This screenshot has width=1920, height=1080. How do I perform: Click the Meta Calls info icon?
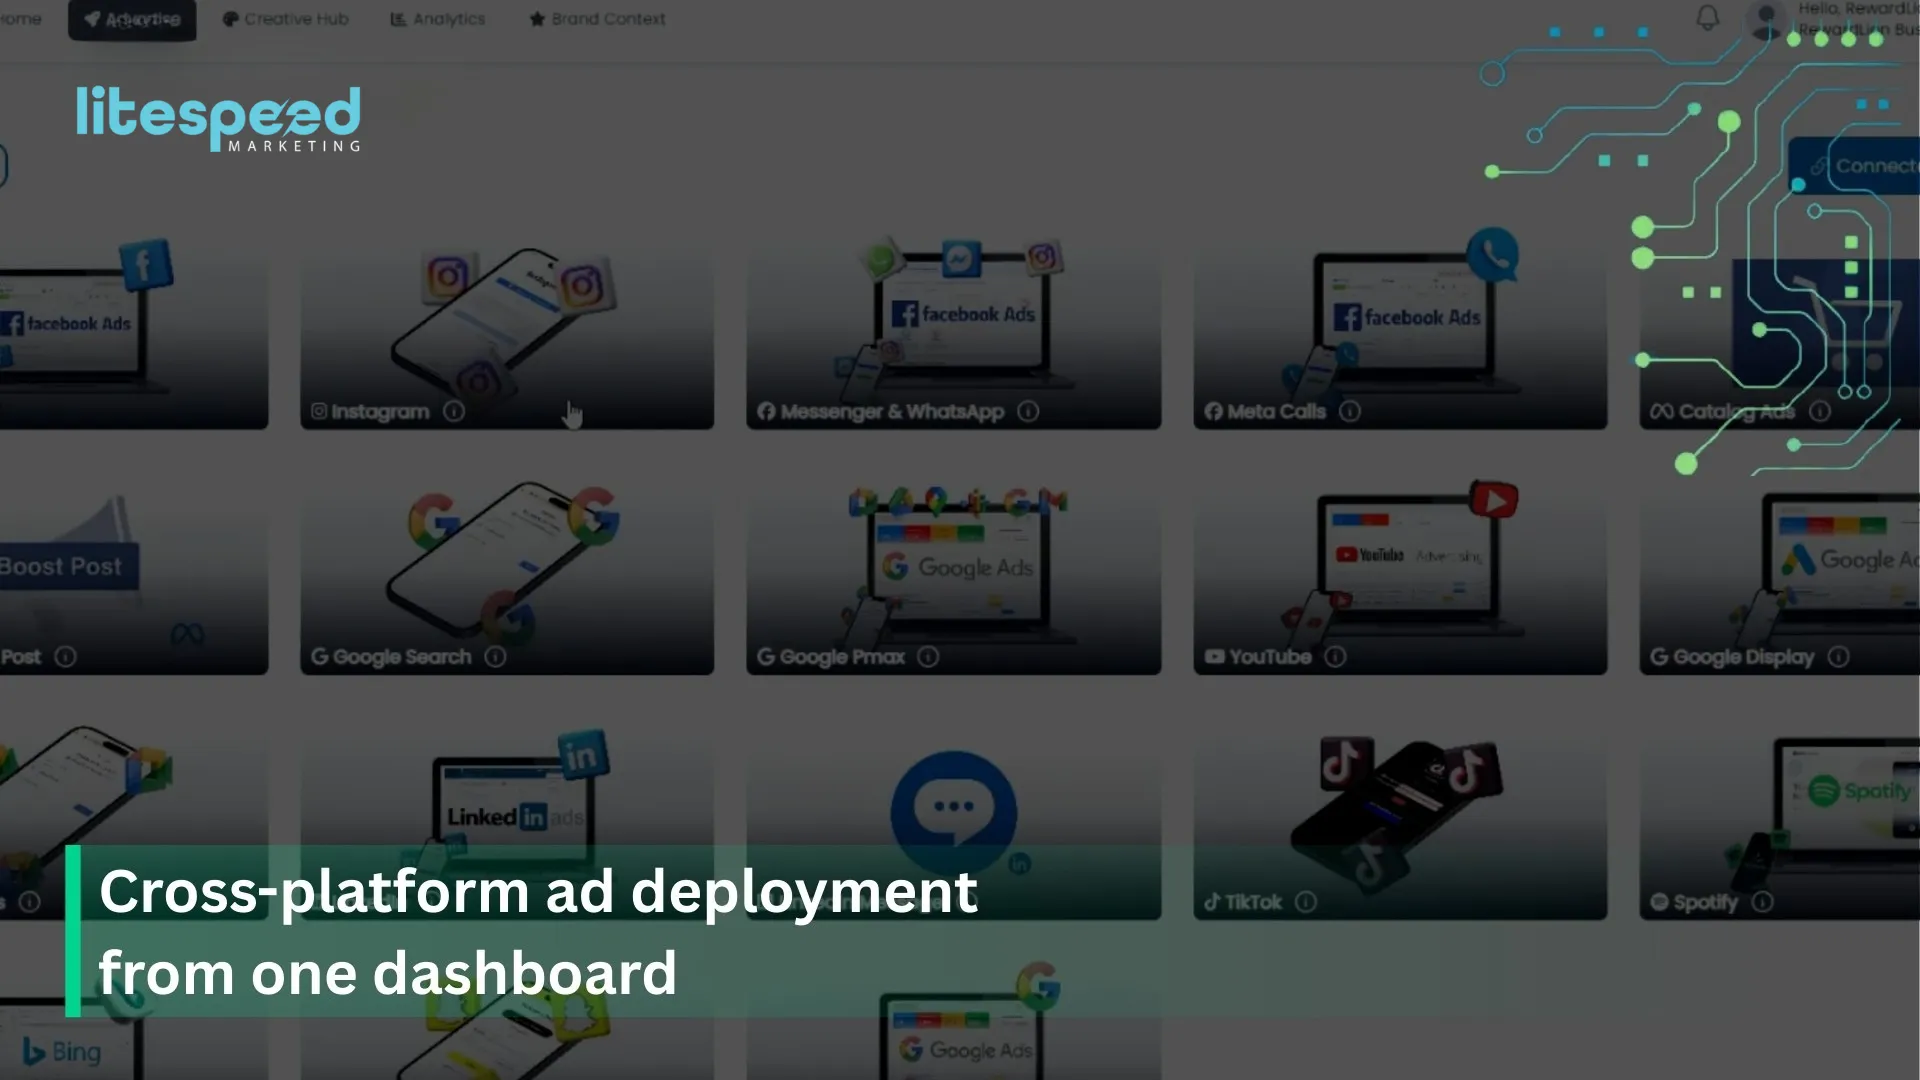click(x=1350, y=411)
